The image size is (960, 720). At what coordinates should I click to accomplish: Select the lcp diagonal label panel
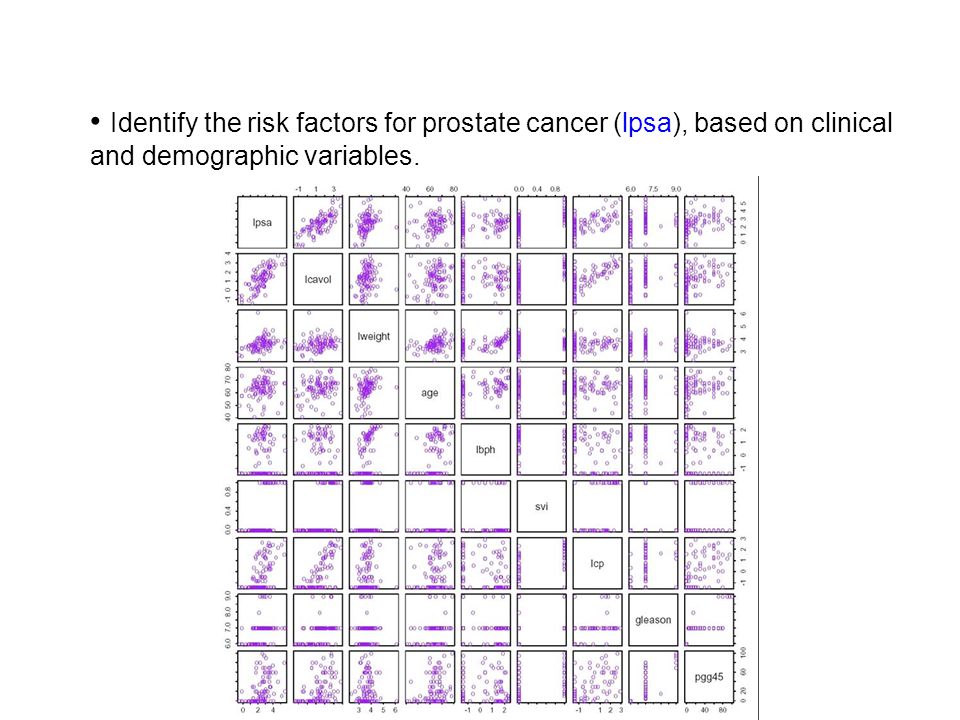click(598, 563)
